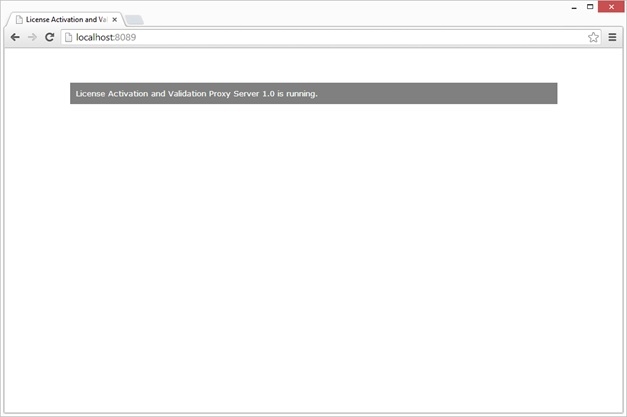Viewport: 627px width, 417px height.
Task: Click the Forward navigation arrow
Action: [32, 37]
